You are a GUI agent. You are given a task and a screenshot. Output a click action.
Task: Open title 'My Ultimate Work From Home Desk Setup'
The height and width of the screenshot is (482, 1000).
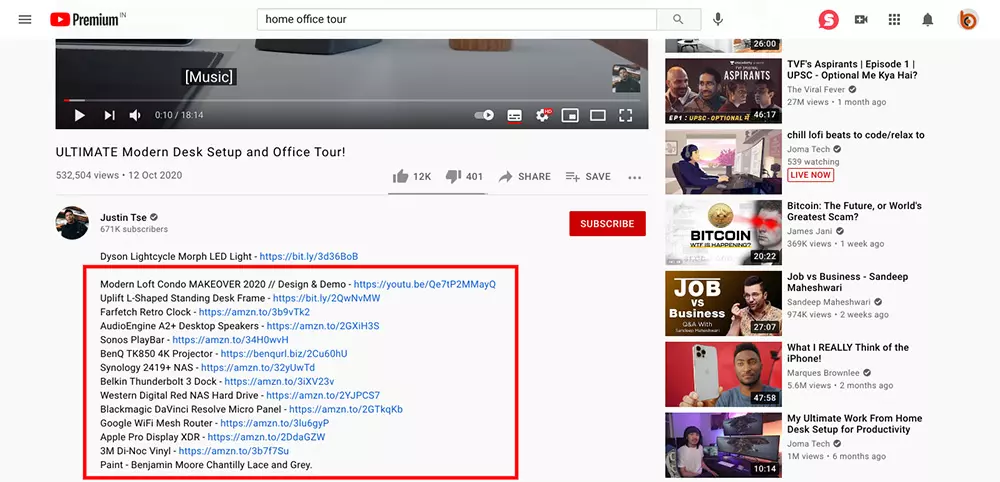(x=855, y=423)
